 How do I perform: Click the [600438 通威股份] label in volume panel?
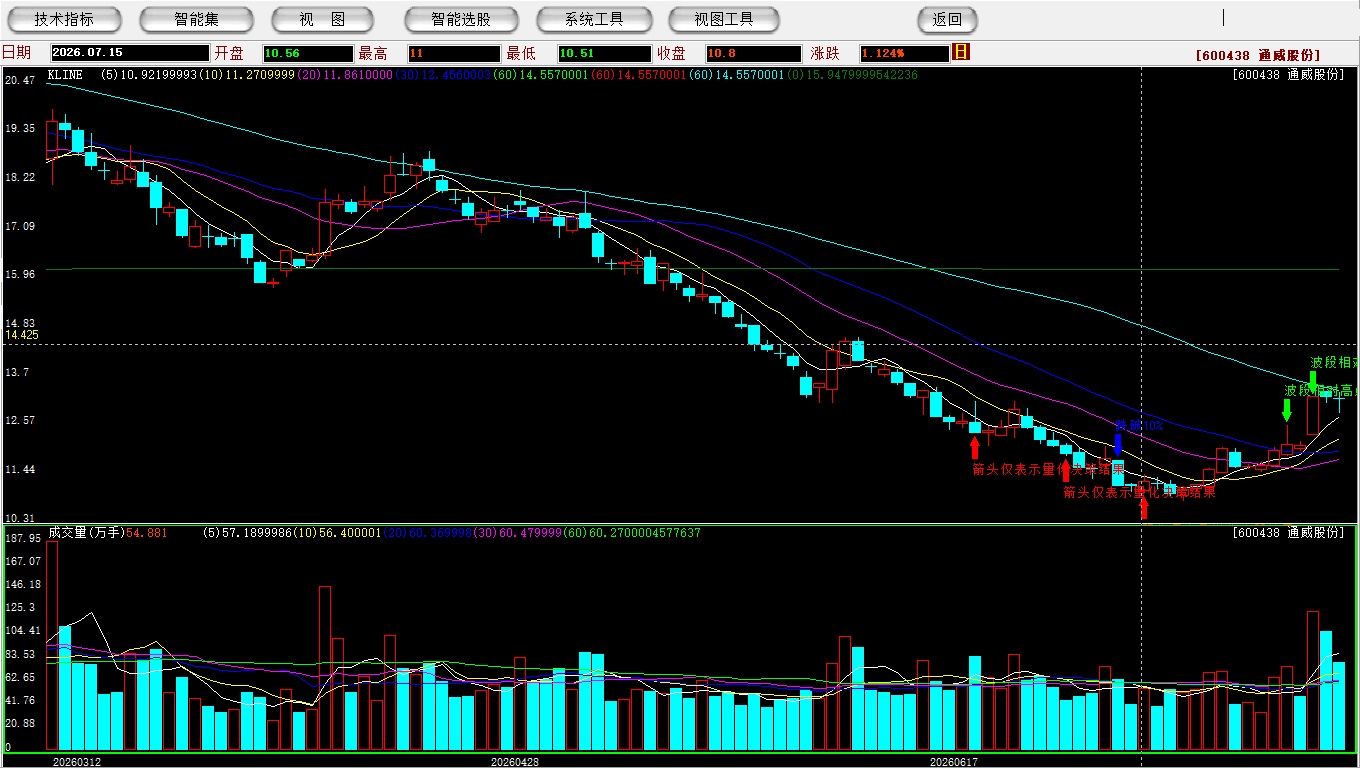click(x=1288, y=533)
